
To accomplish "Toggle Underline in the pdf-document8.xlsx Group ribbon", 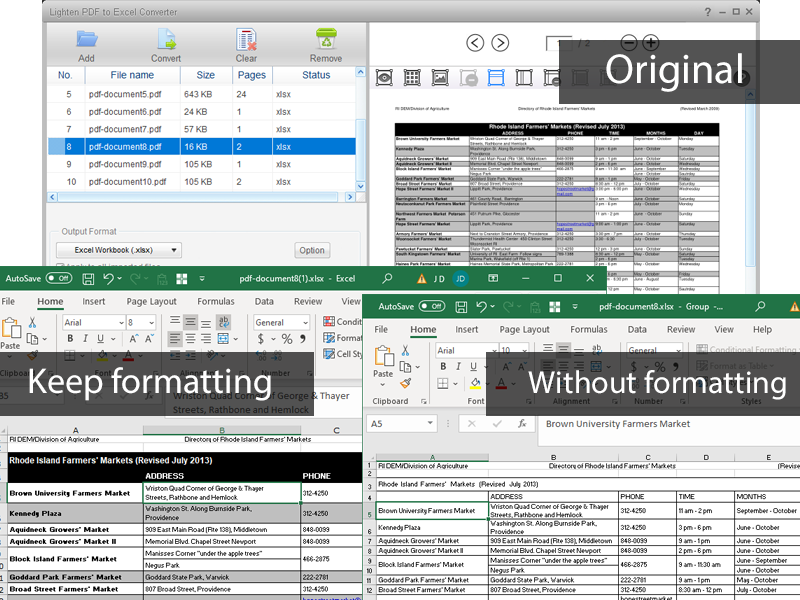I will (474, 366).
